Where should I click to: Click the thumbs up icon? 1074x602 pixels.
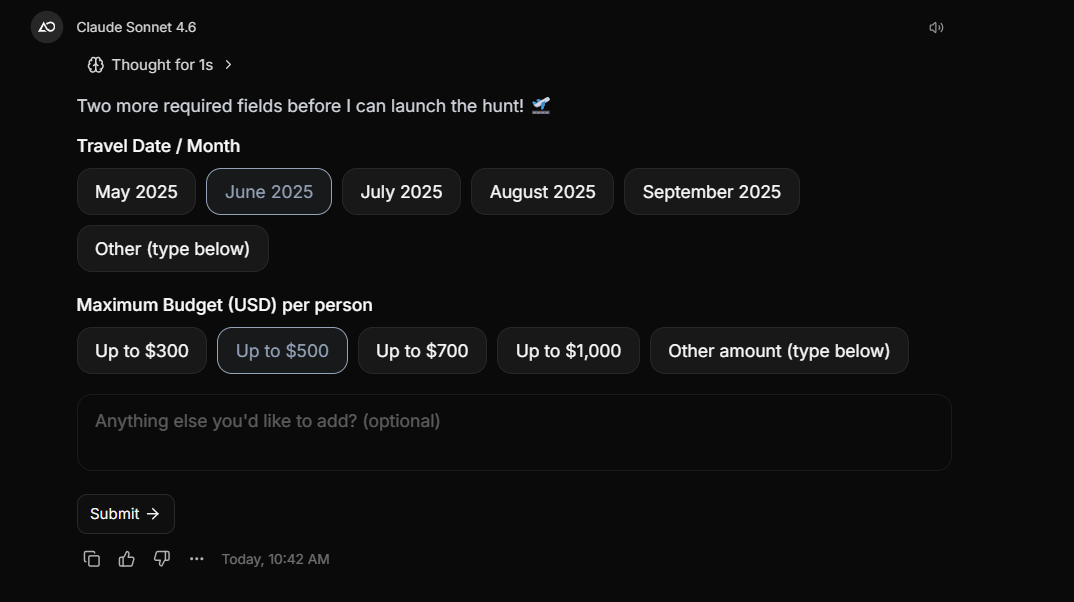pyautogui.click(x=127, y=559)
